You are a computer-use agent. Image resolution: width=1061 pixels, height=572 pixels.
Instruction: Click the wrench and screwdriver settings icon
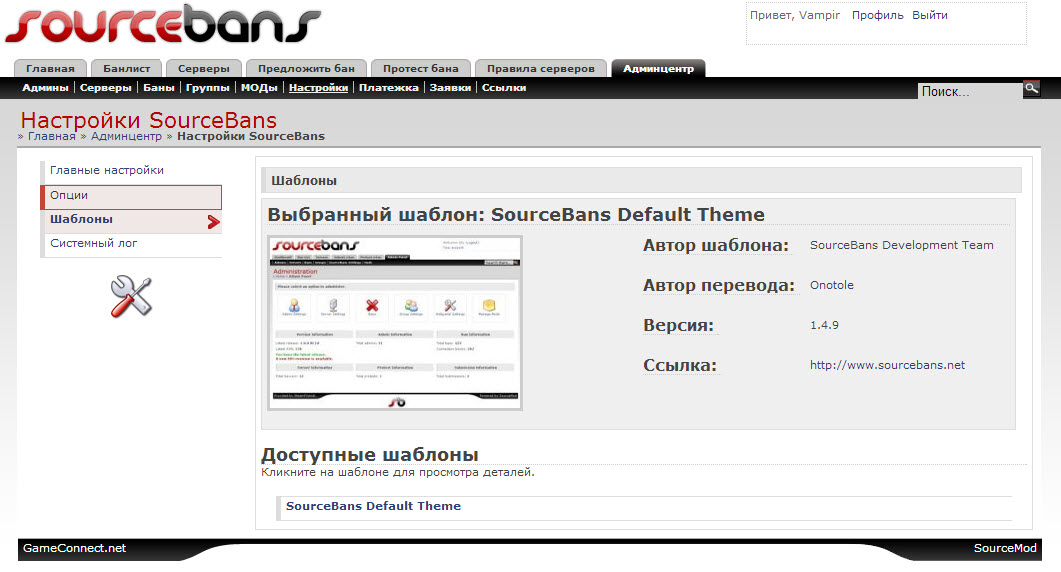point(131,296)
